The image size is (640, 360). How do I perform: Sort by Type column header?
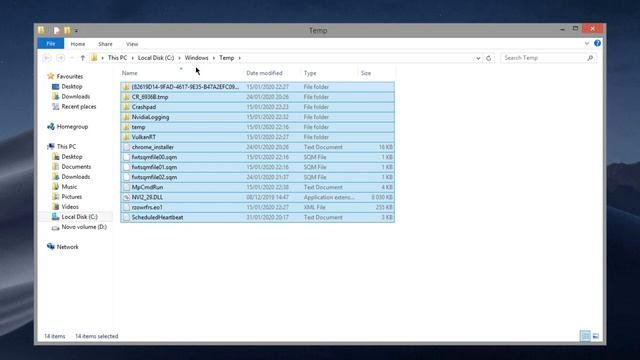coord(310,73)
